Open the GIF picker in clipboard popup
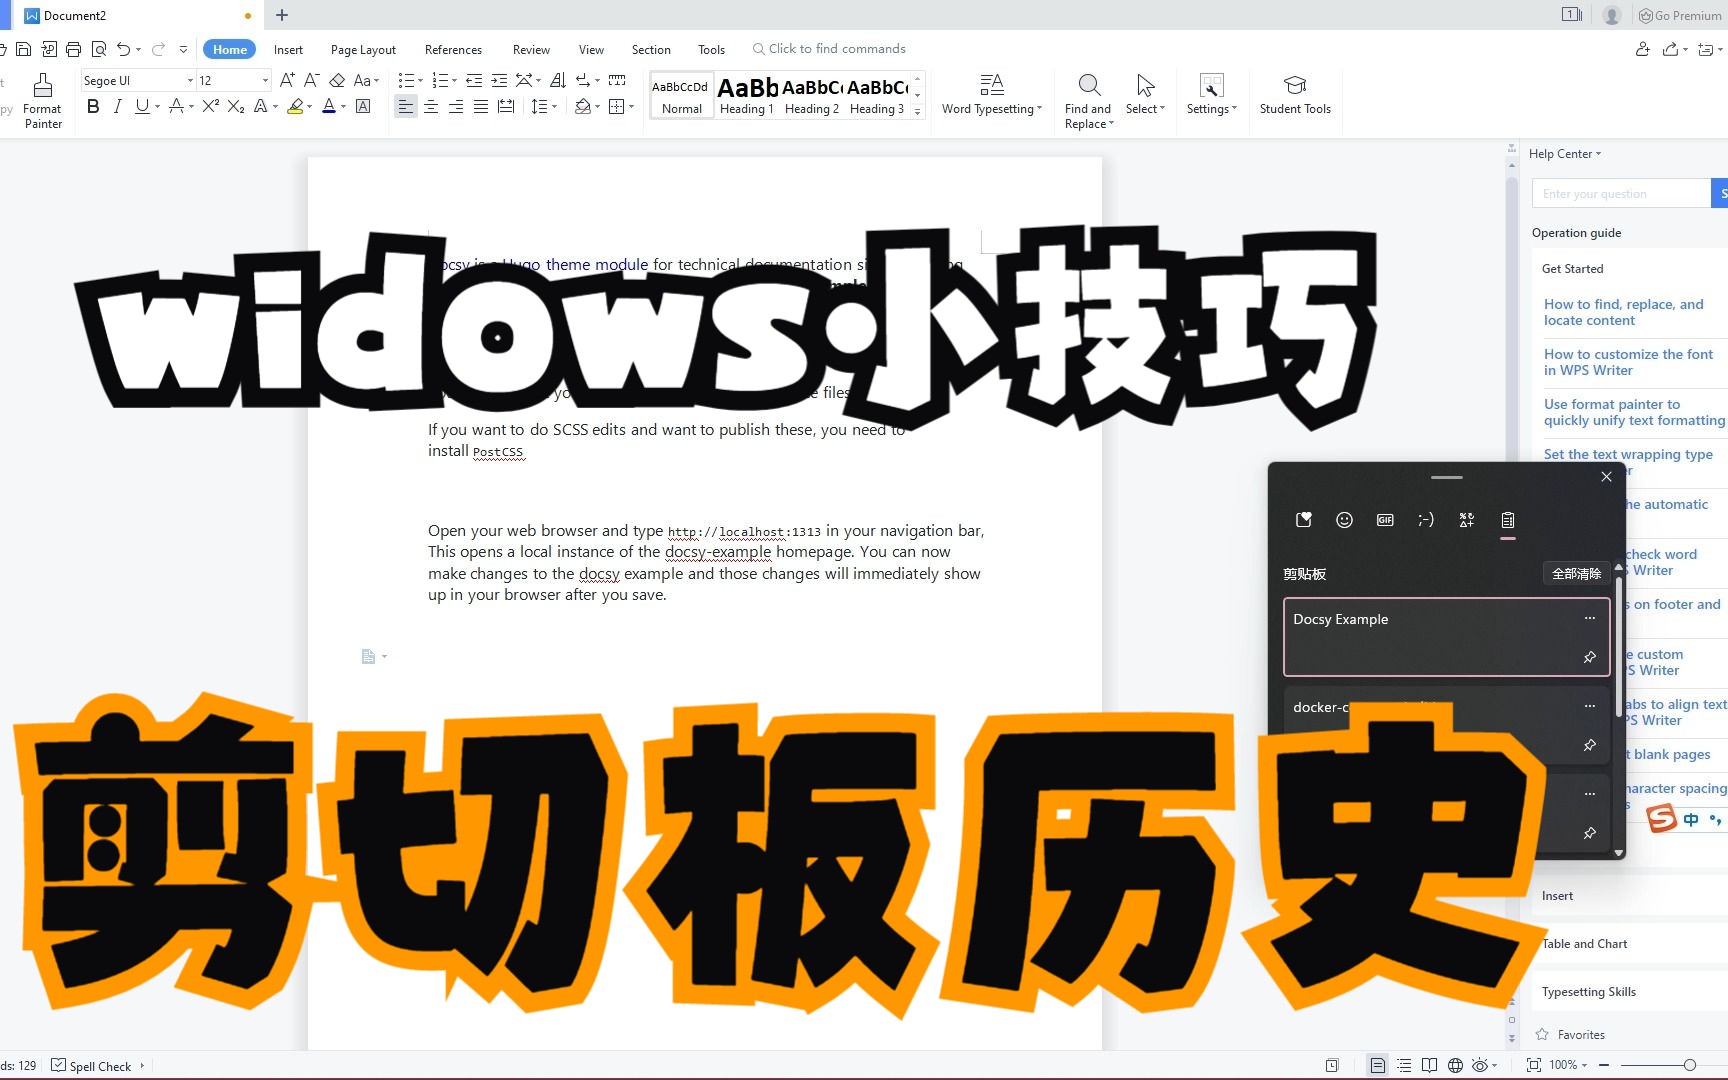 pos(1384,519)
